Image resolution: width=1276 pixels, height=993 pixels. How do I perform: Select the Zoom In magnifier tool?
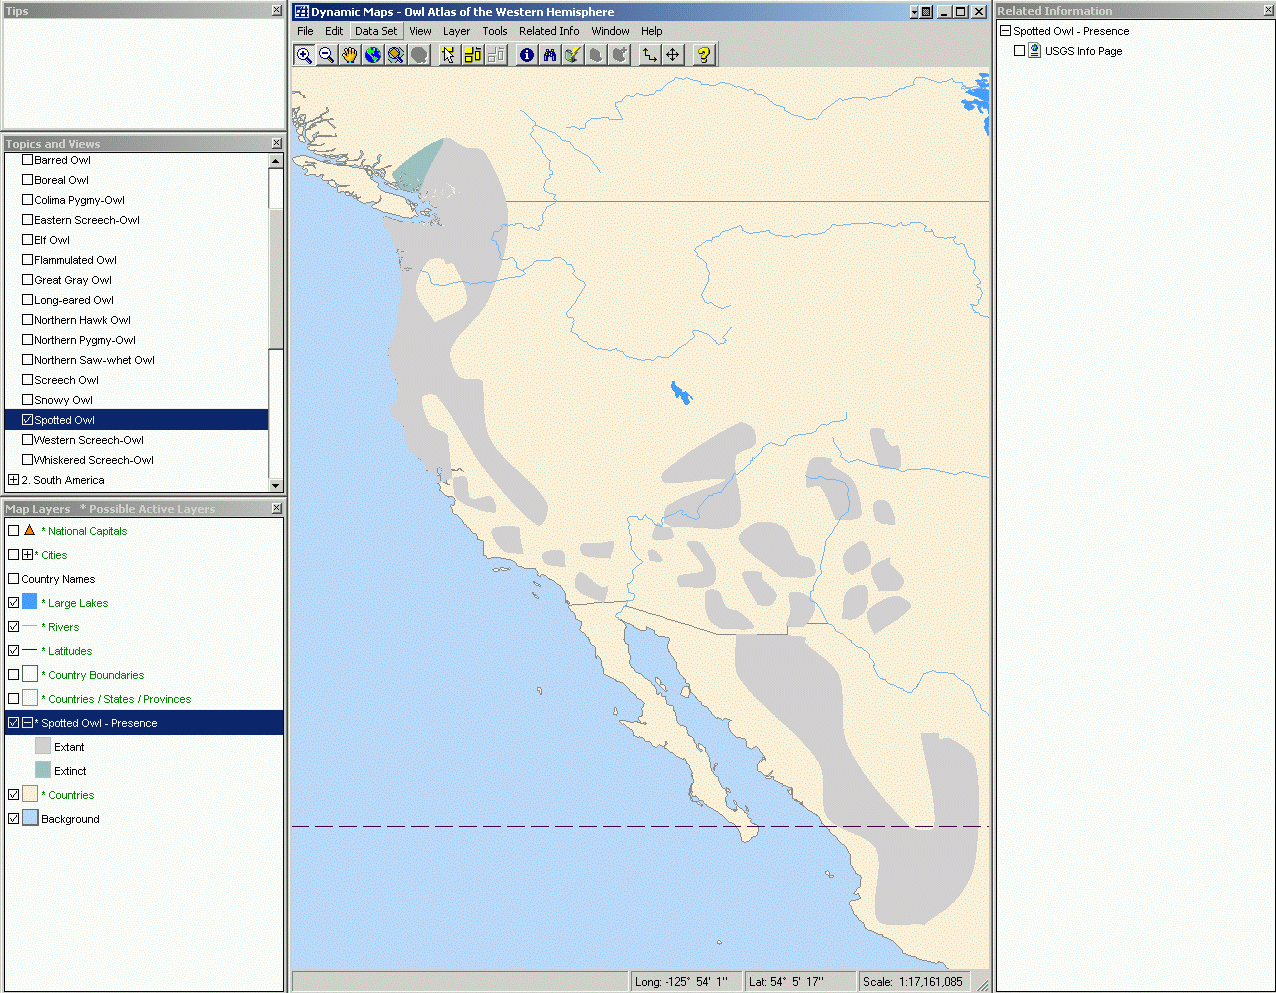point(304,55)
